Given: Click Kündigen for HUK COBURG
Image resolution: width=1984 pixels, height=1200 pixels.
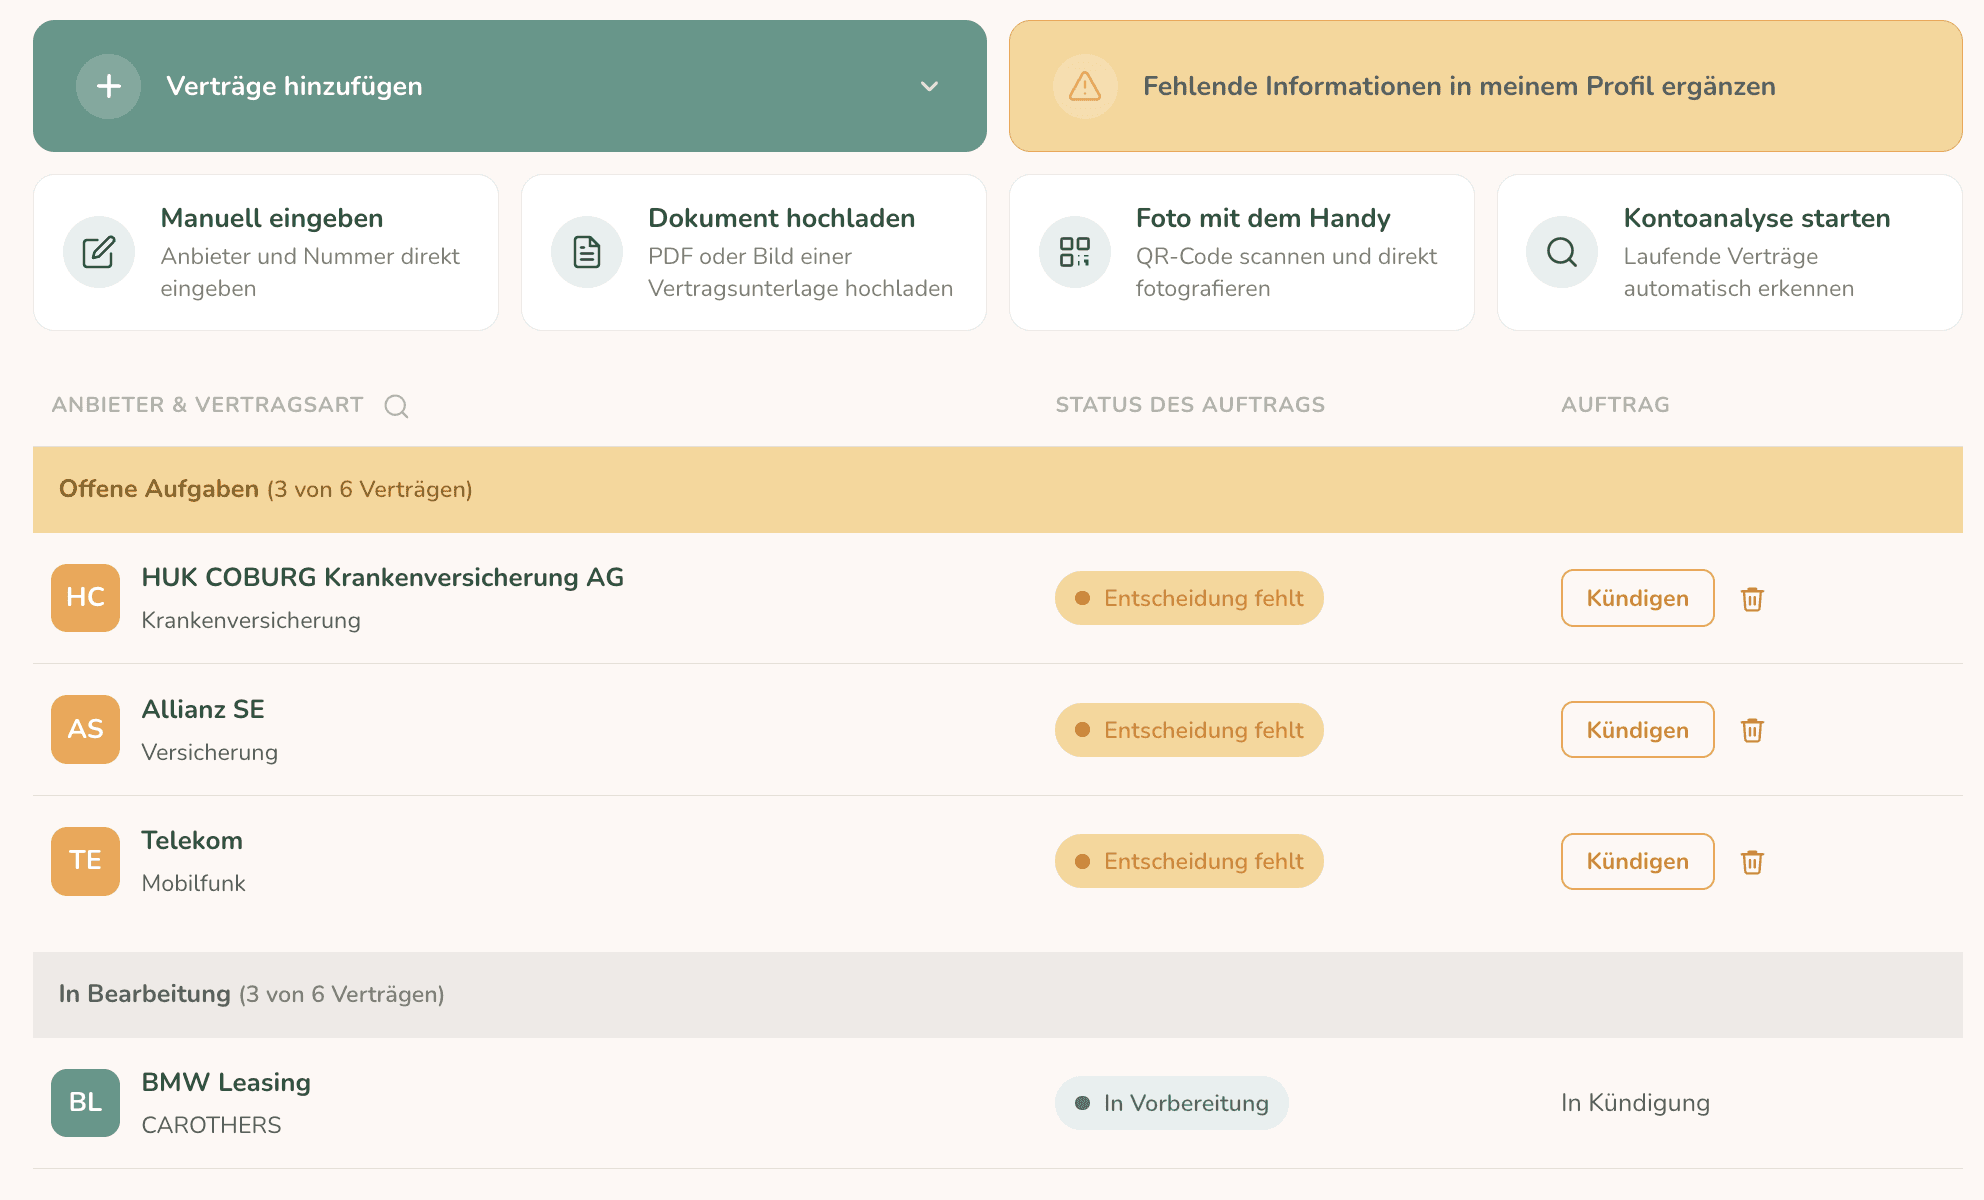Looking at the screenshot, I should [1637, 598].
